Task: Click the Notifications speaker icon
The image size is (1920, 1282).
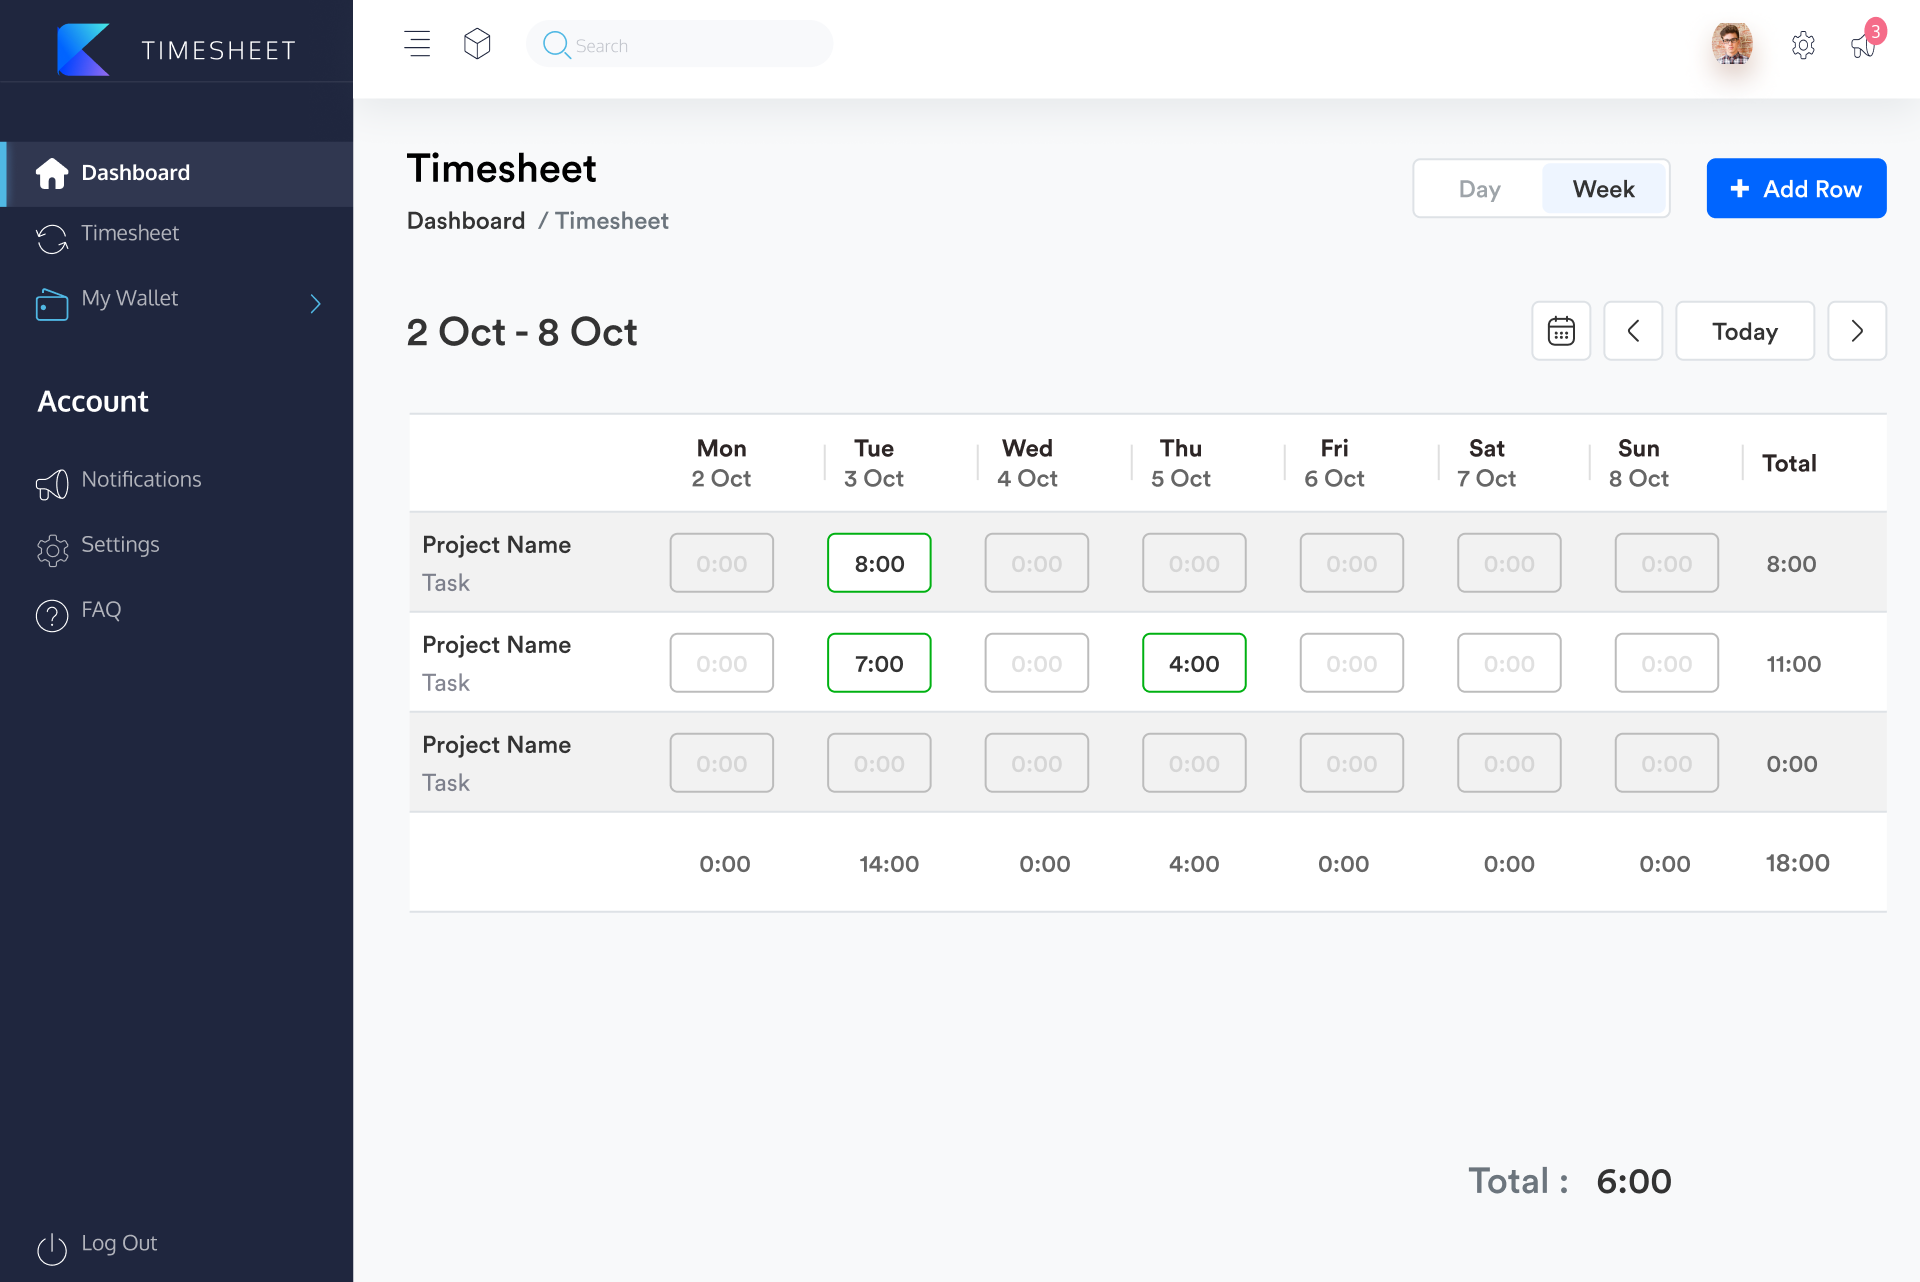Action: 51,485
